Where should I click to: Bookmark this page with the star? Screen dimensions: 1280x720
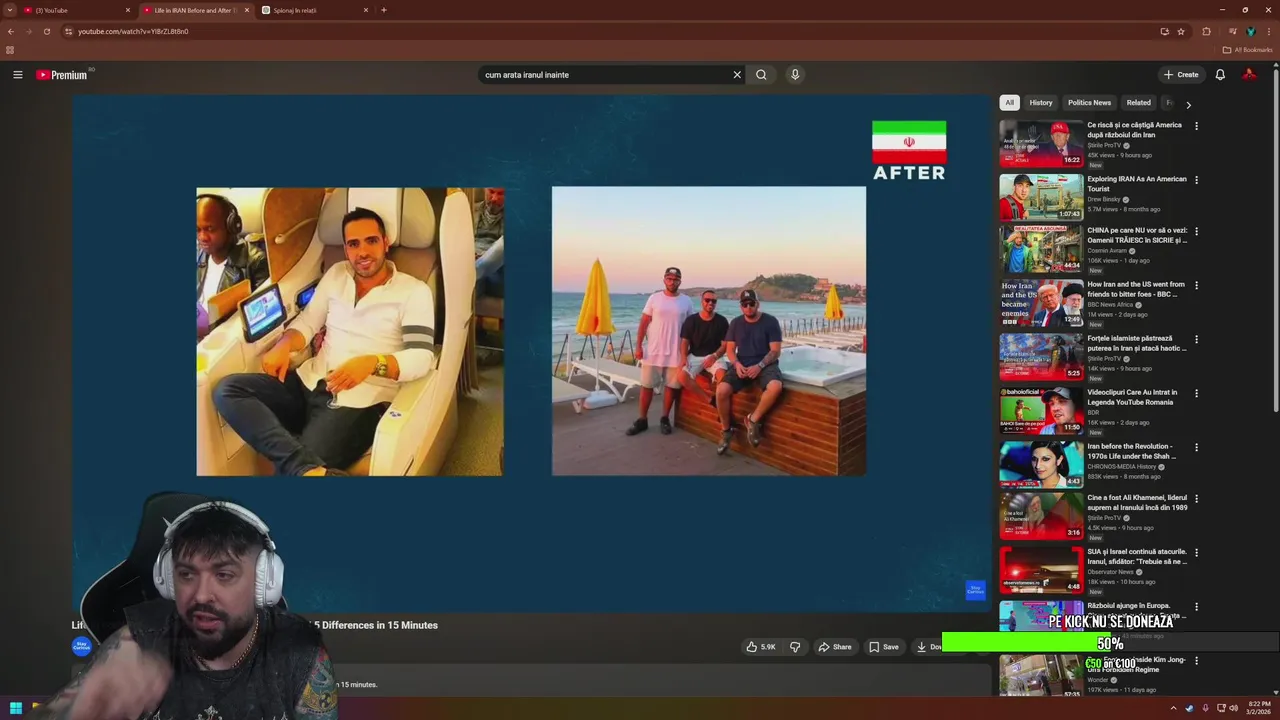(x=1181, y=31)
